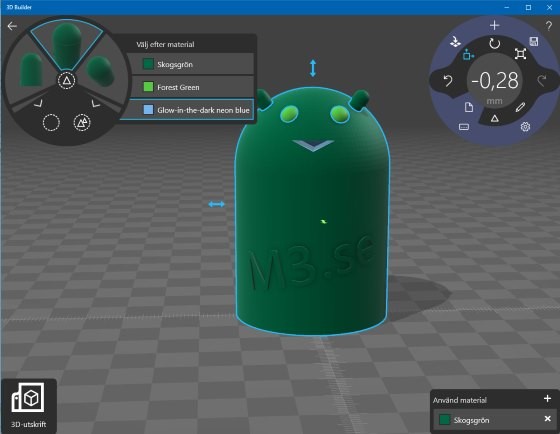This screenshot has height=434, width=560.
Task: Click the vertical move arrow handle above model
Action: pyautogui.click(x=313, y=68)
